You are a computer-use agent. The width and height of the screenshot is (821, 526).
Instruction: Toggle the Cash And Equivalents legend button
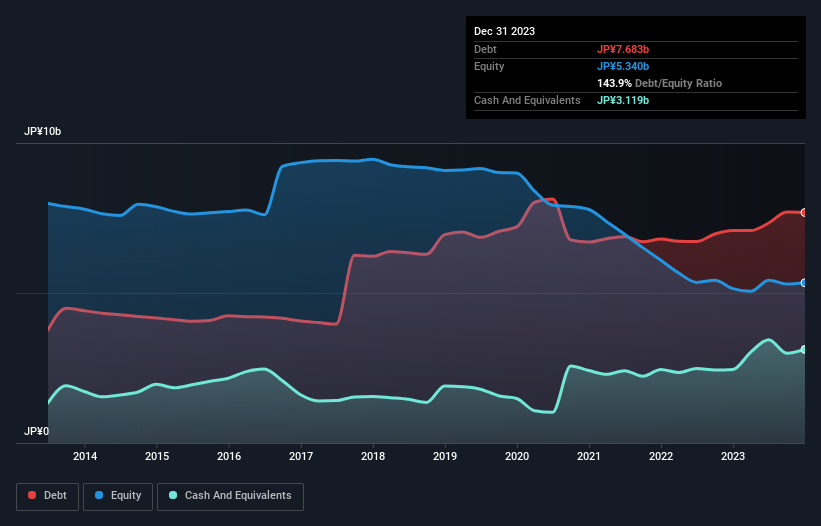[230, 496]
